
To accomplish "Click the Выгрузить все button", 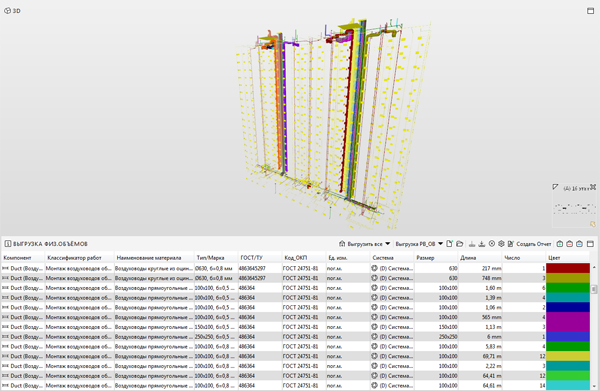I will coord(361,244).
